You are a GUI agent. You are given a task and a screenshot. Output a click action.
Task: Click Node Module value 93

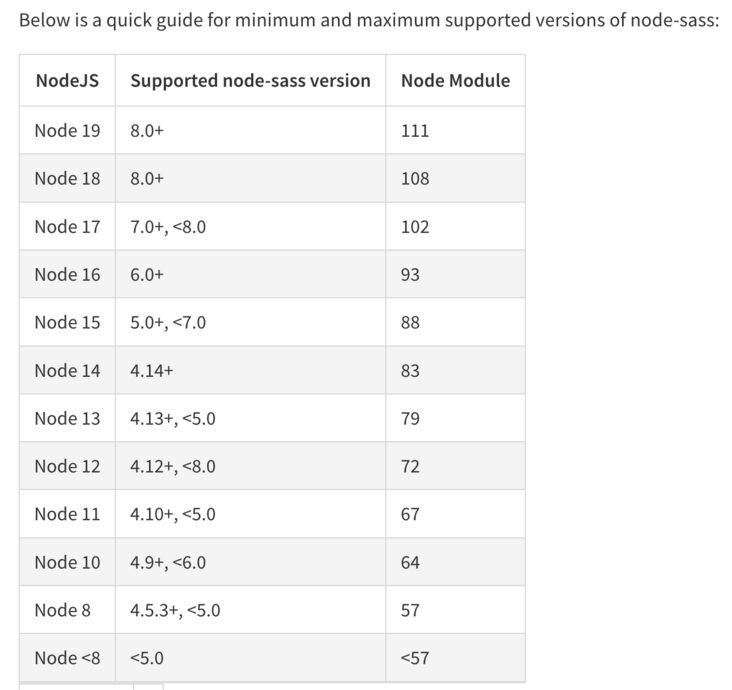tap(410, 275)
